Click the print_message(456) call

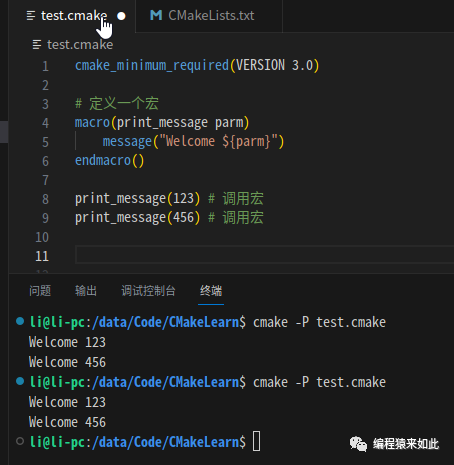[x=137, y=218]
